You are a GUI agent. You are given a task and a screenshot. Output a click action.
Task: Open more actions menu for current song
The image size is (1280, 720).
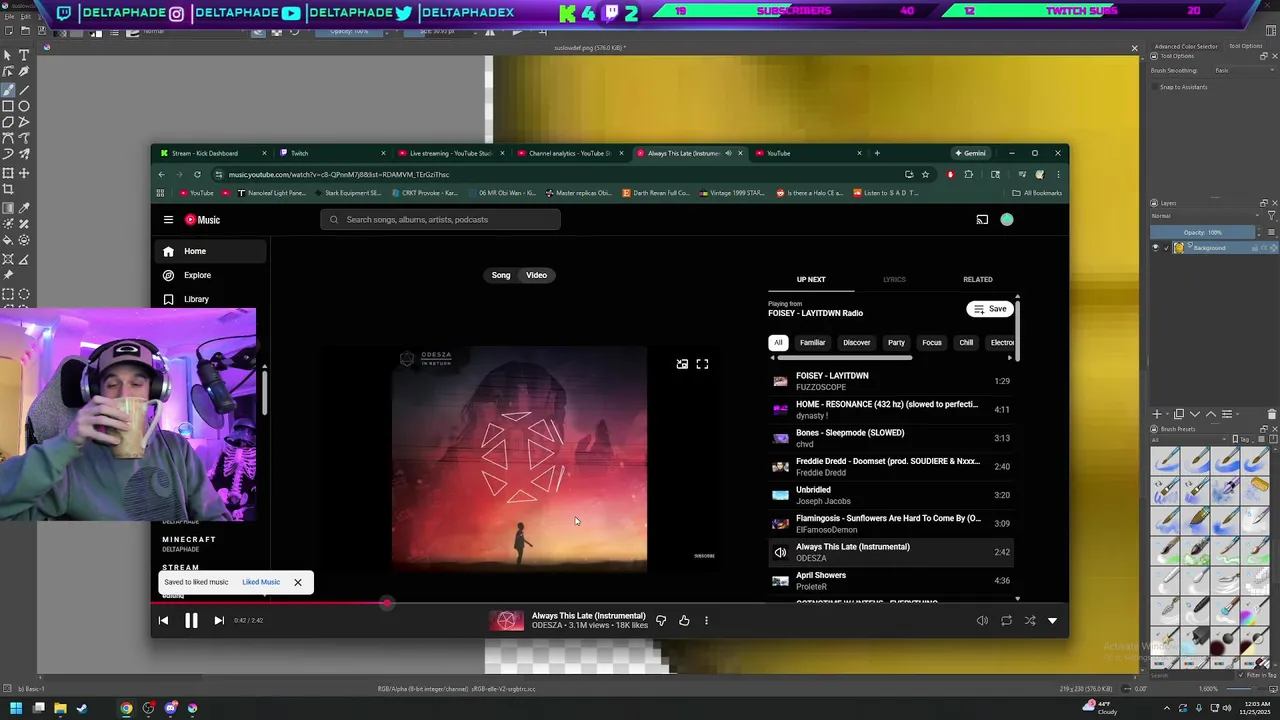click(706, 621)
